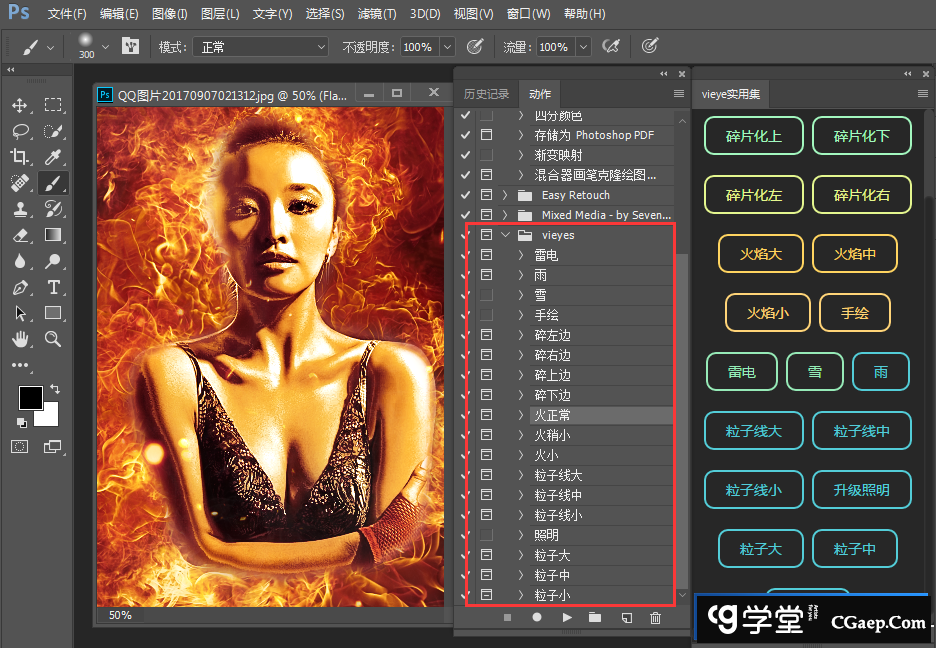936x648 pixels.
Task: Open the 模式 blend mode dropdown
Action: point(260,47)
